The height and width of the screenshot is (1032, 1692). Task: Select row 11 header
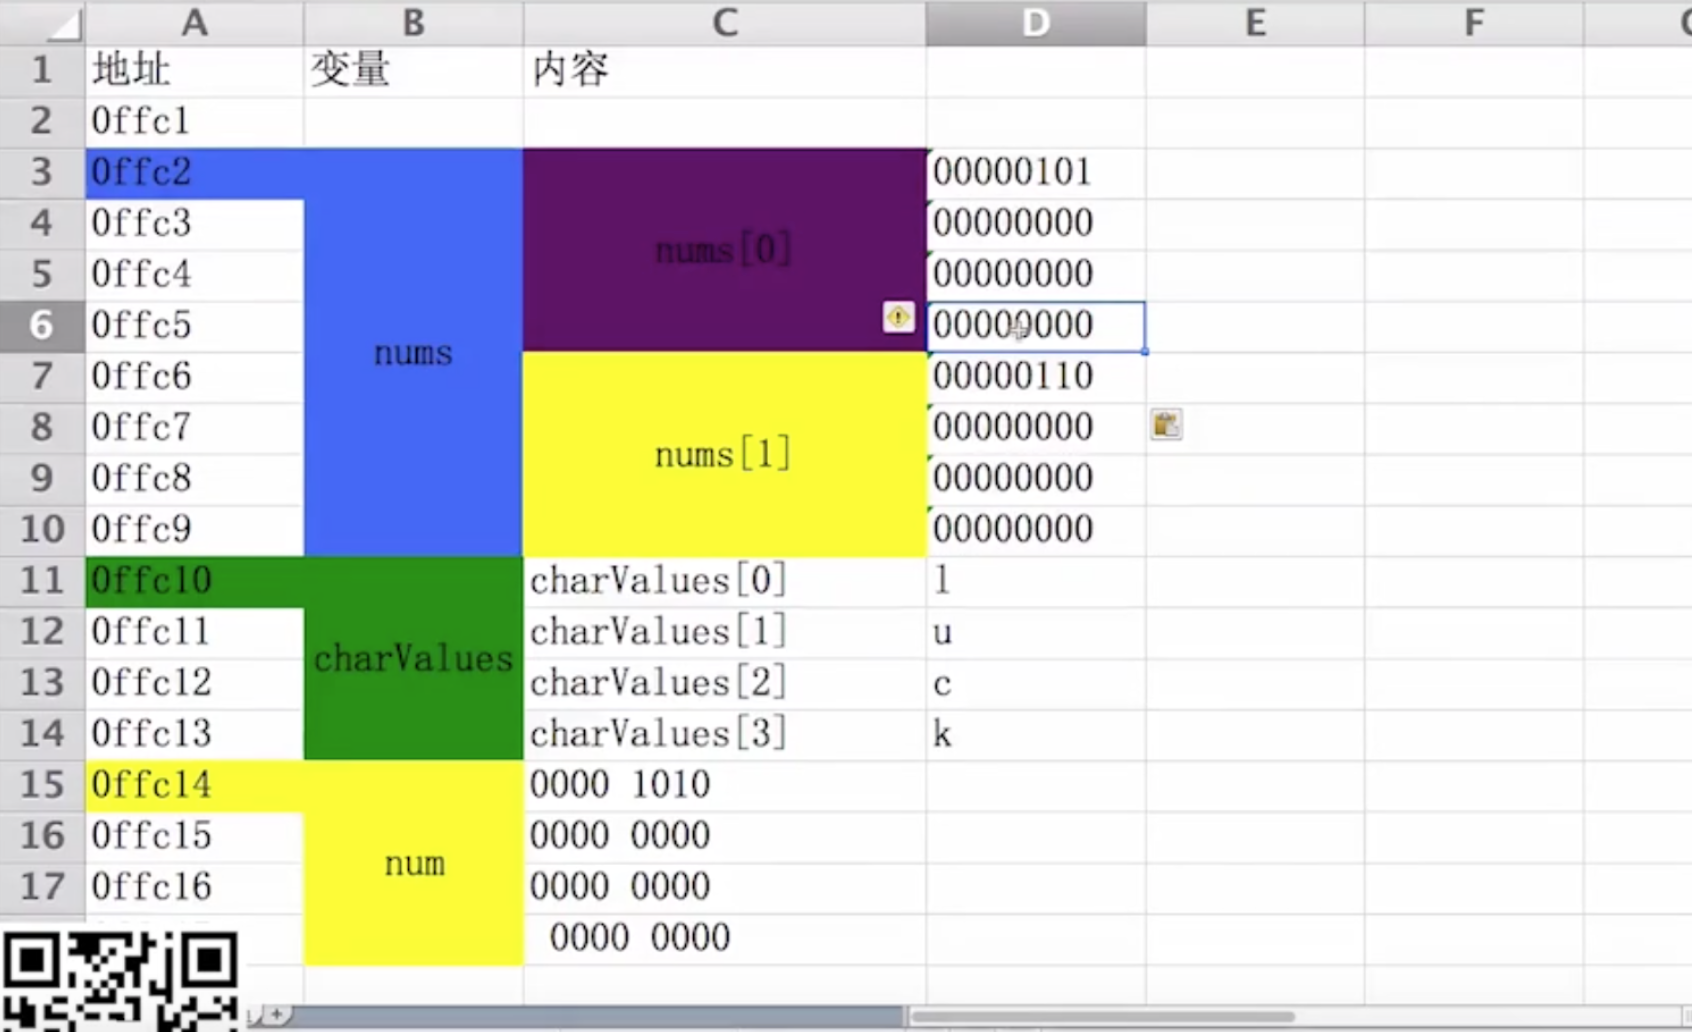click(x=42, y=581)
